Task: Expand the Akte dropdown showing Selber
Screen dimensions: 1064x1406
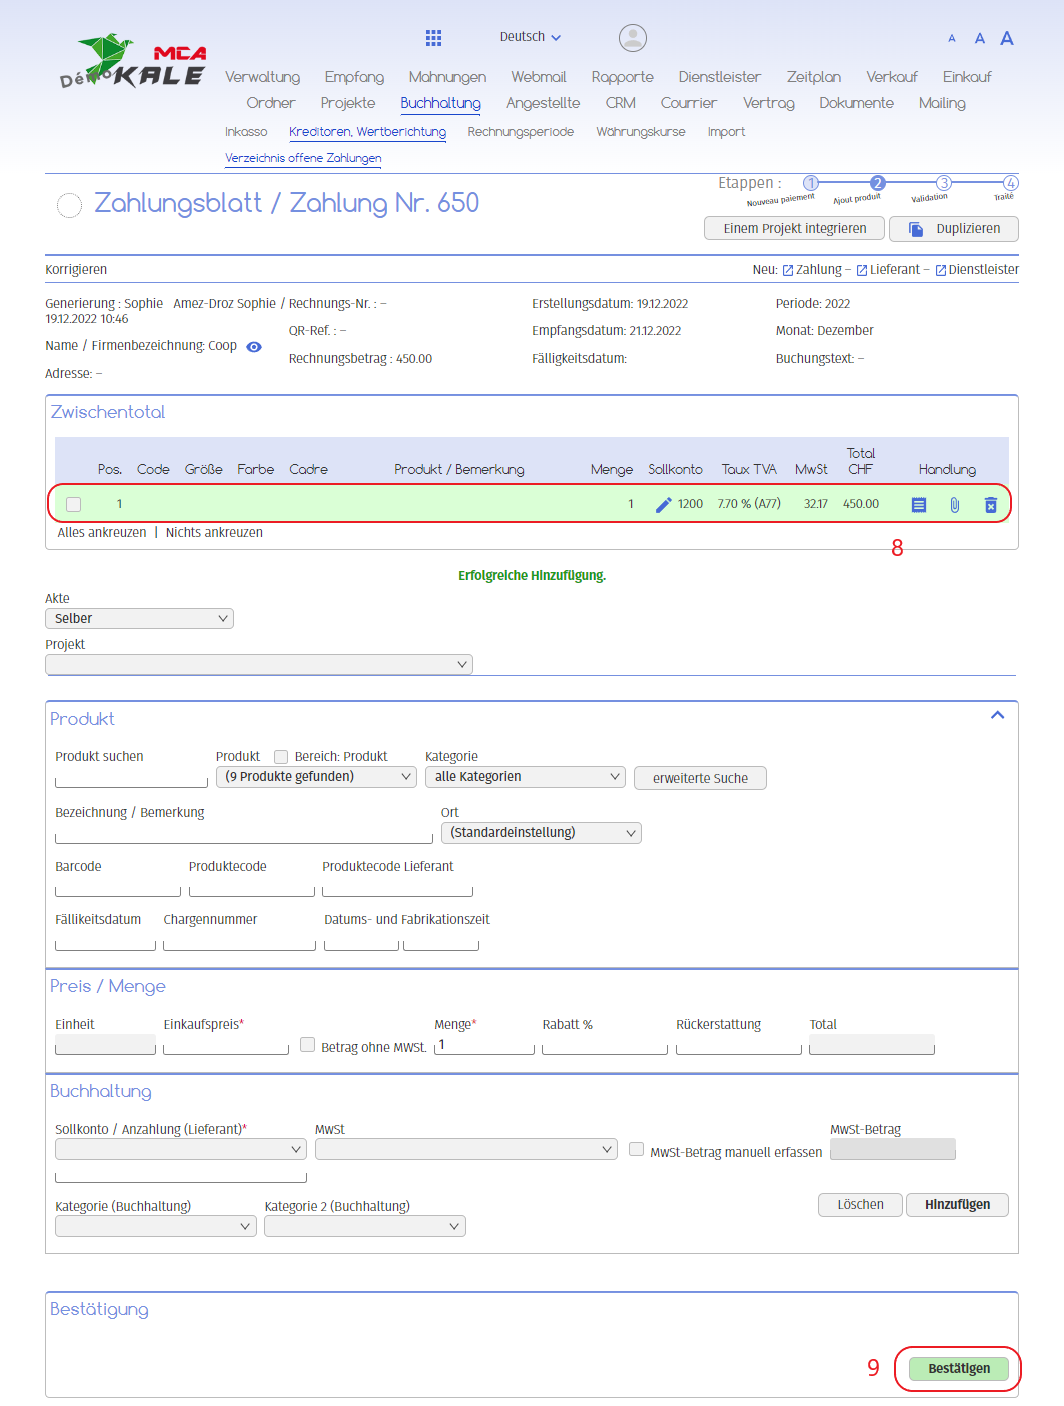Action: (139, 619)
